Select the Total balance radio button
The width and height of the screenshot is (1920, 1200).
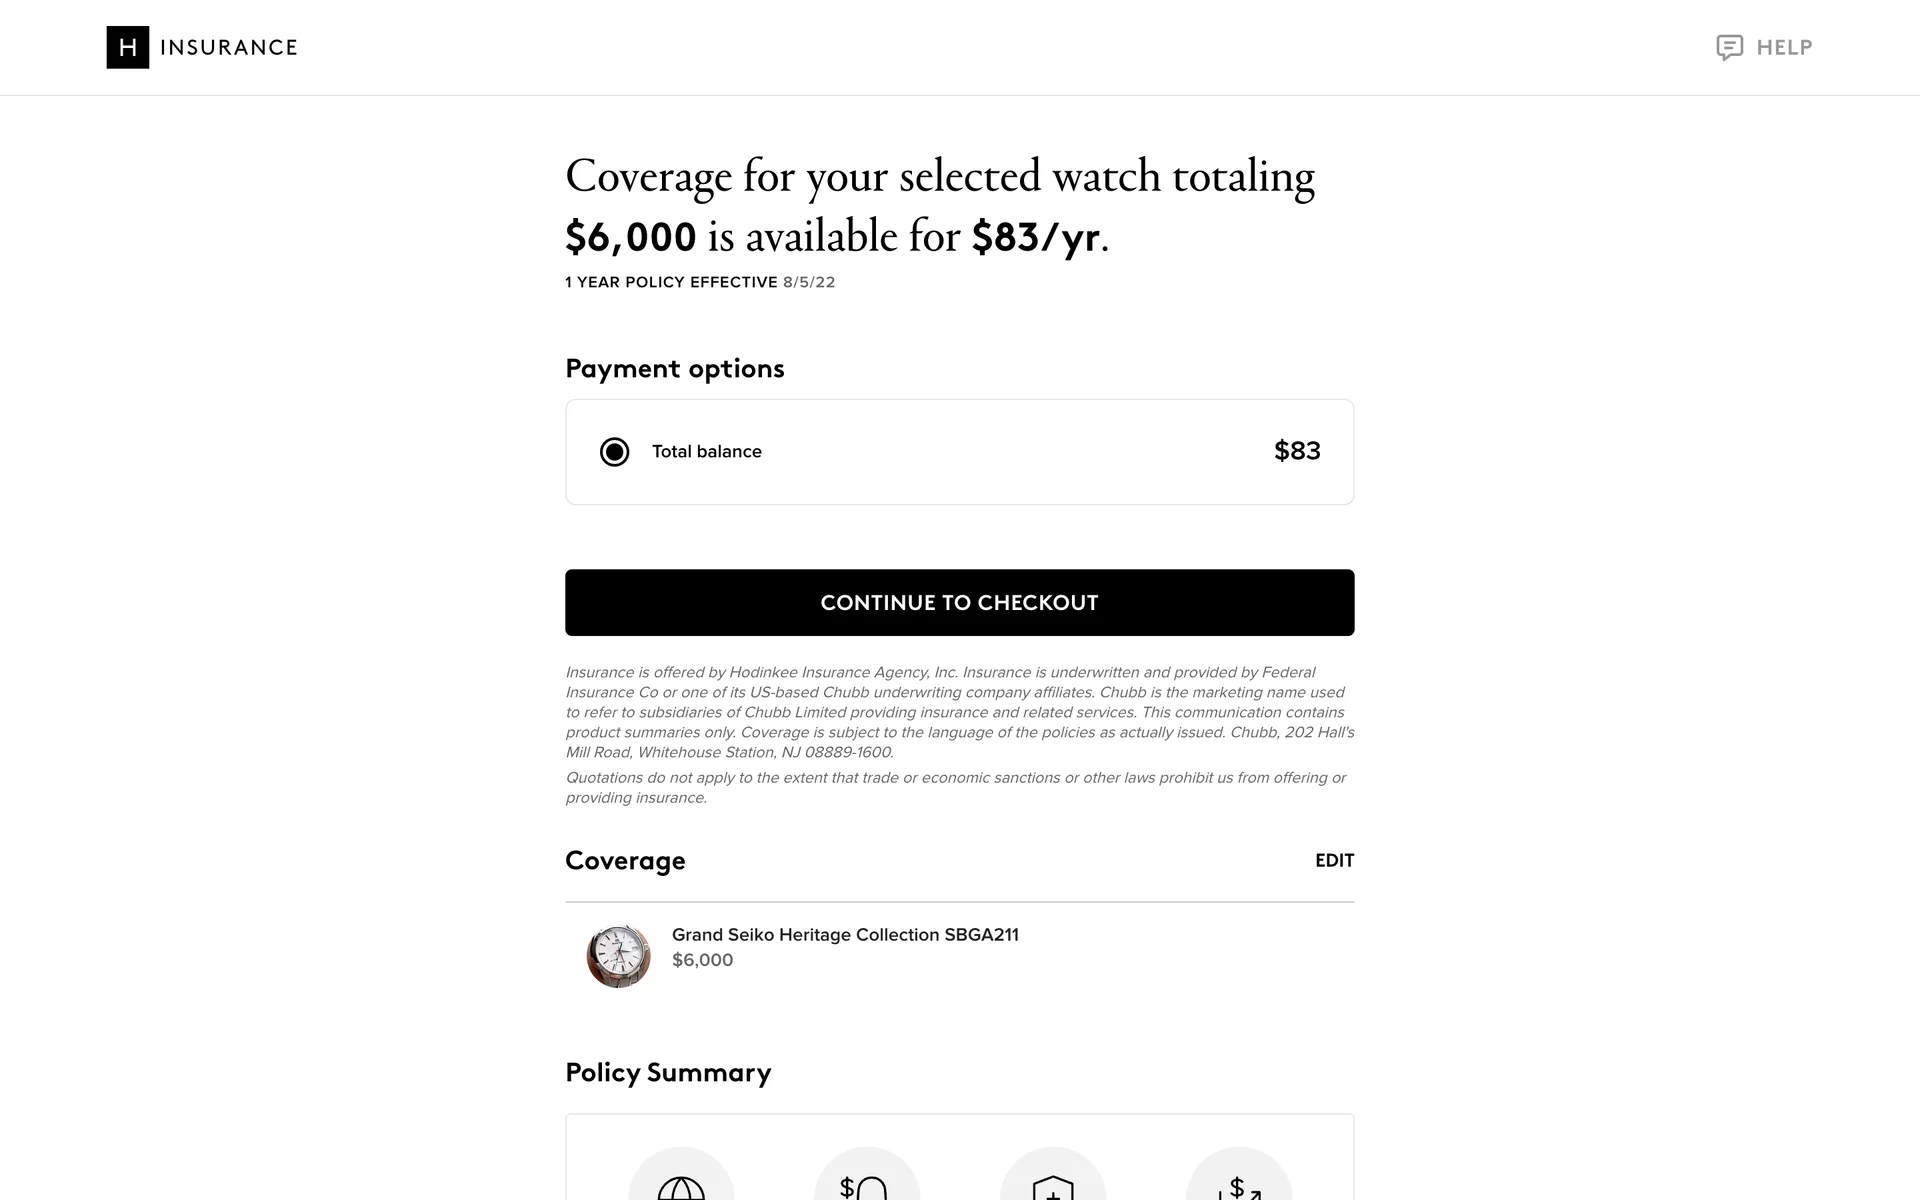614,452
